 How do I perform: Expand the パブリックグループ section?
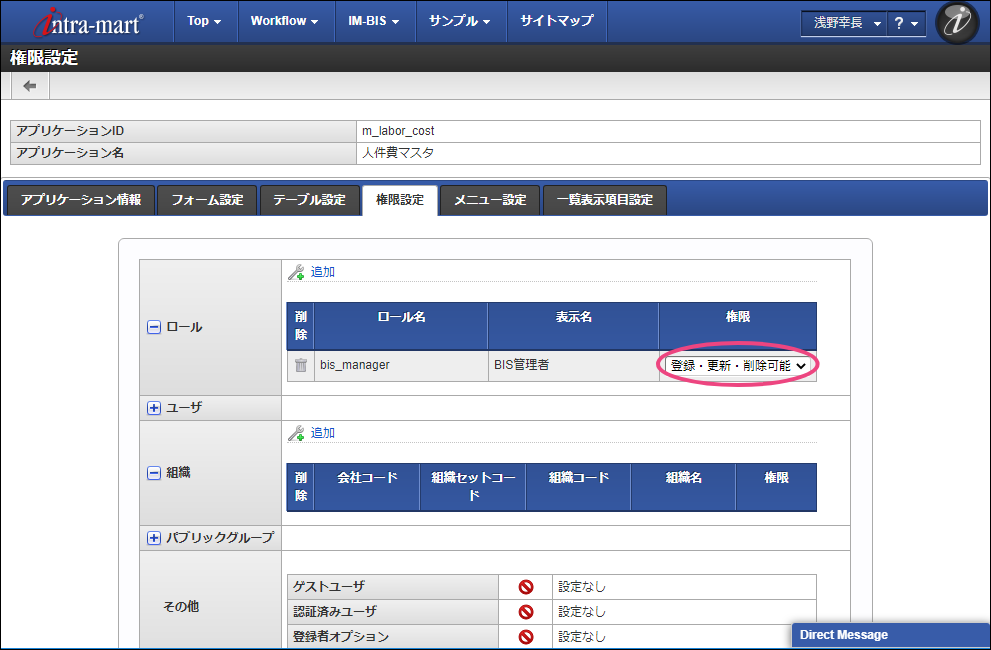coord(154,538)
